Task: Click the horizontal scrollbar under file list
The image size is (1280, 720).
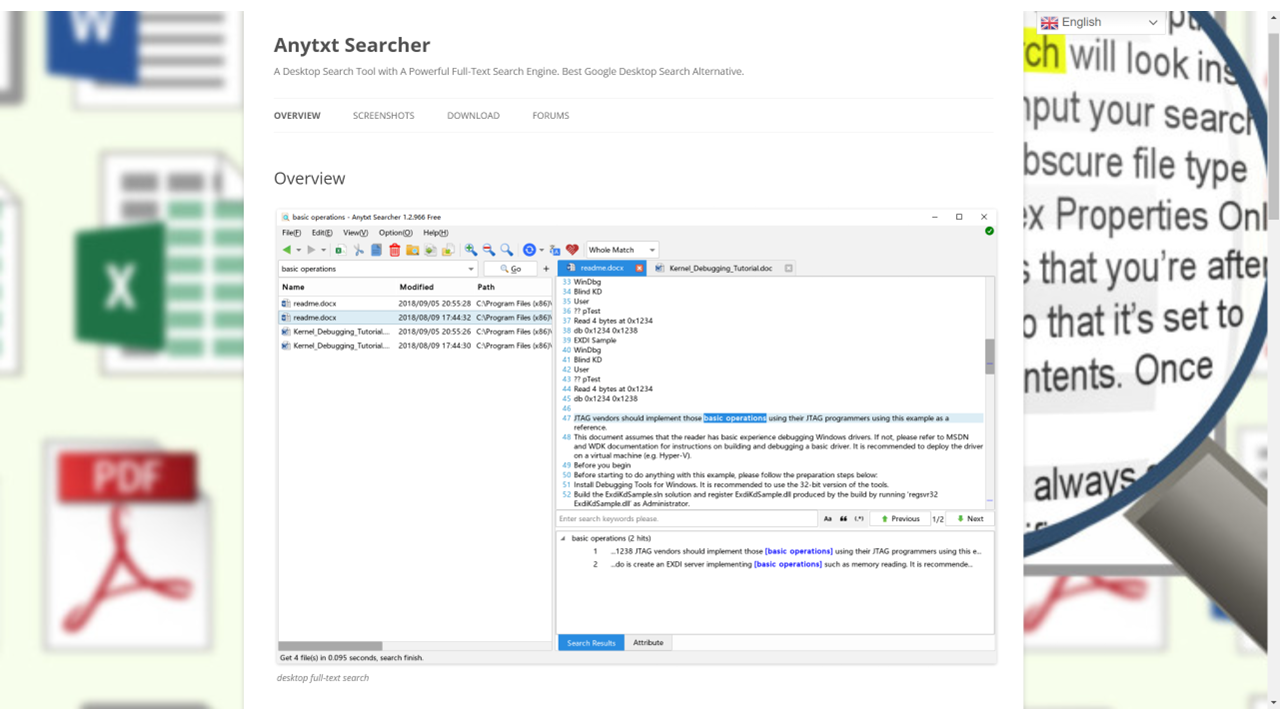Action: click(330, 646)
